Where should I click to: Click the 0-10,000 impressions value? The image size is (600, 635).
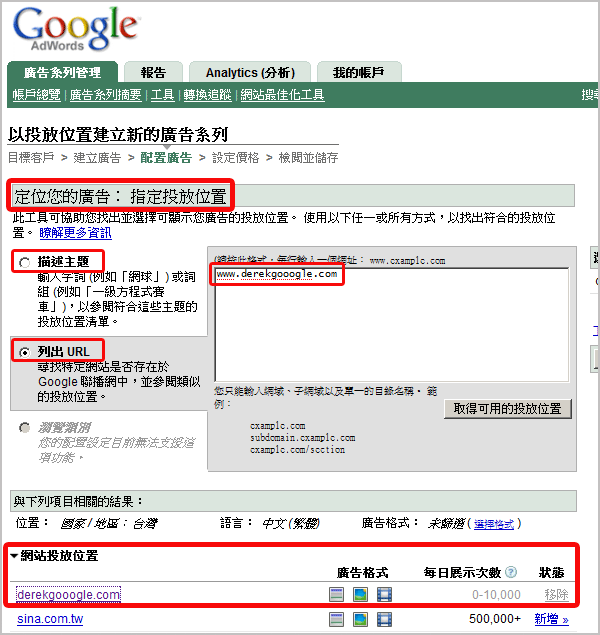(496, 595)
